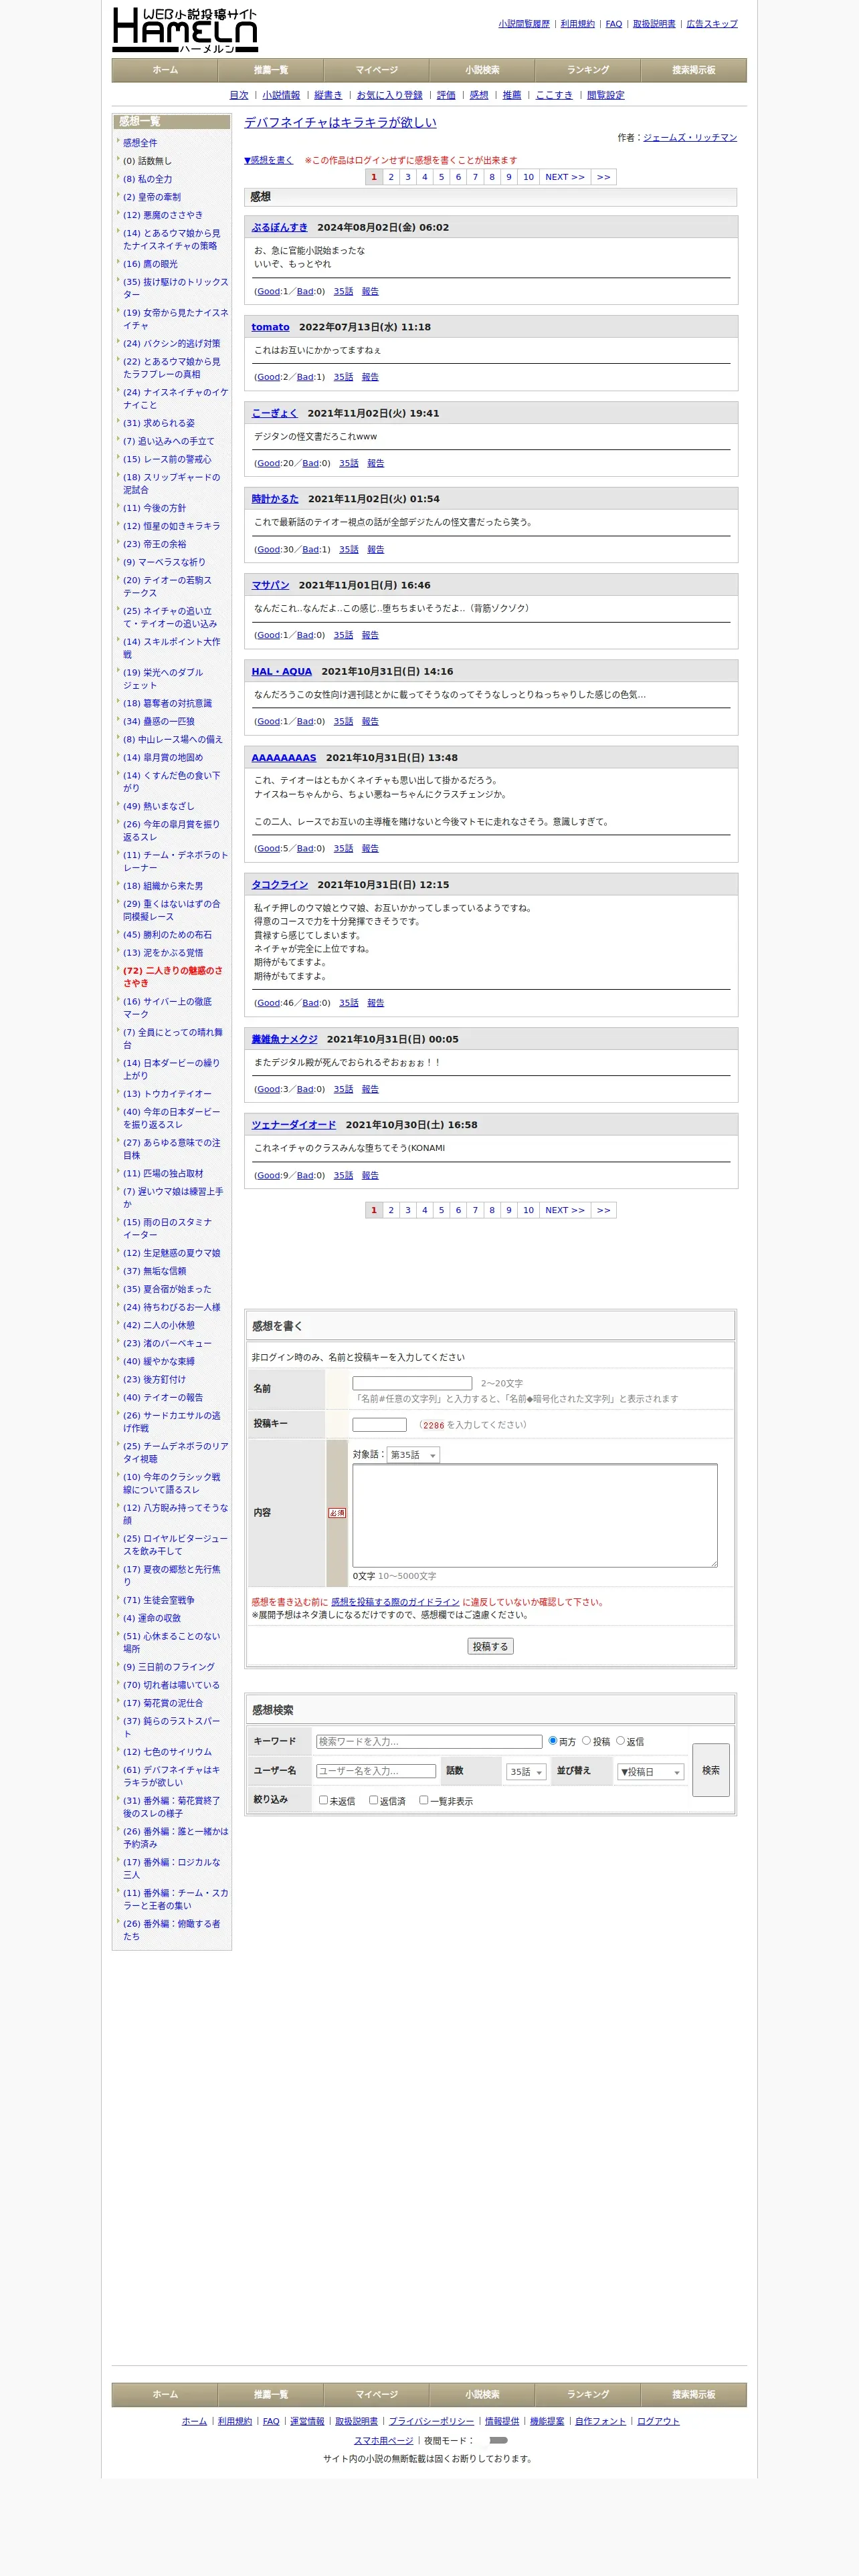
Task: Open author link ジェームズ・リッチマン
Action: point(690,137)
